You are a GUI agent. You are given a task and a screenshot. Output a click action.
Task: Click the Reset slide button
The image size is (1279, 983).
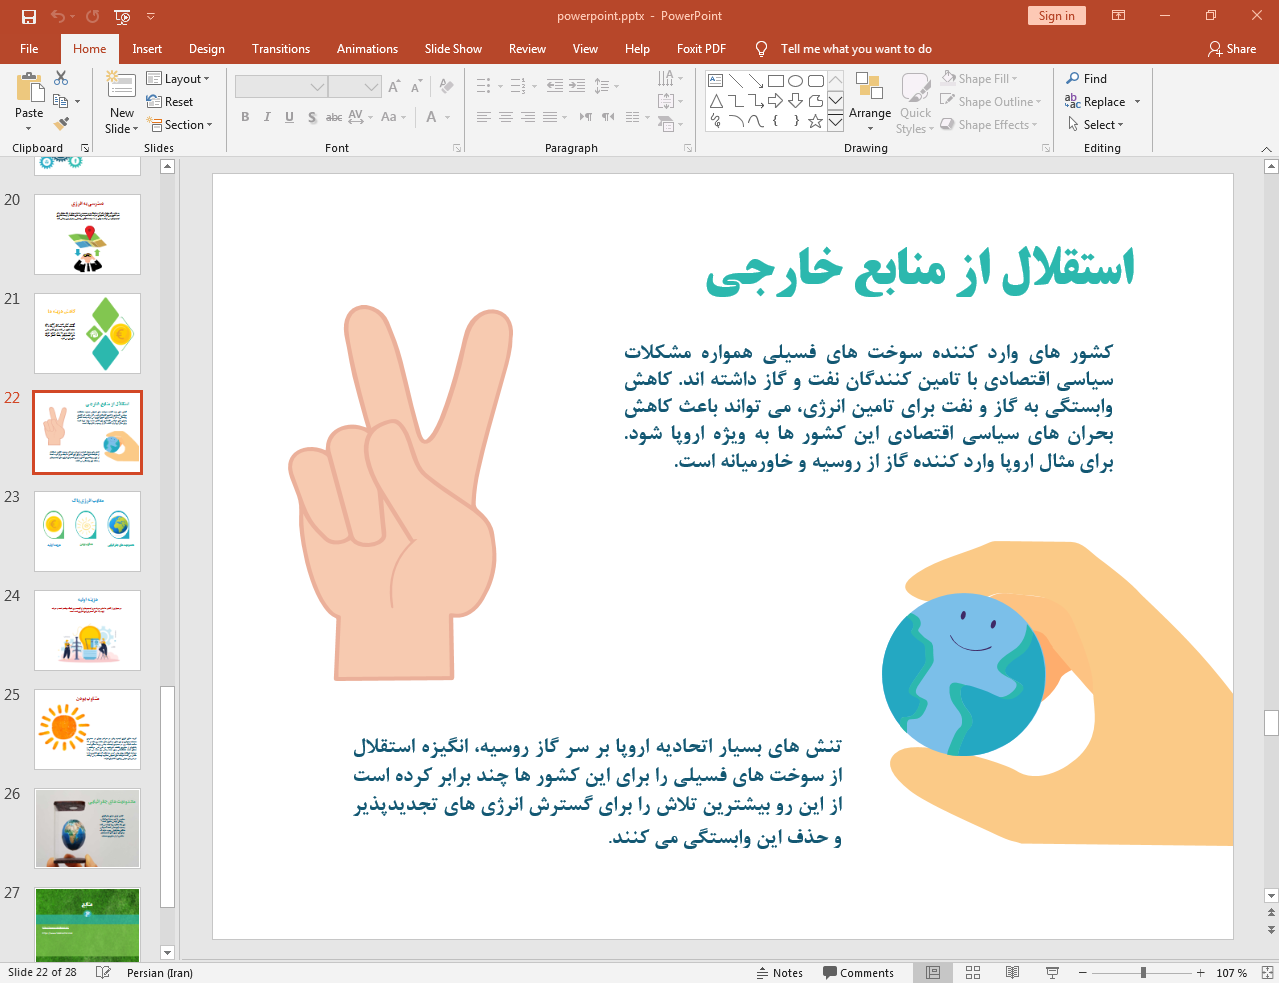[x=170, y=101]
